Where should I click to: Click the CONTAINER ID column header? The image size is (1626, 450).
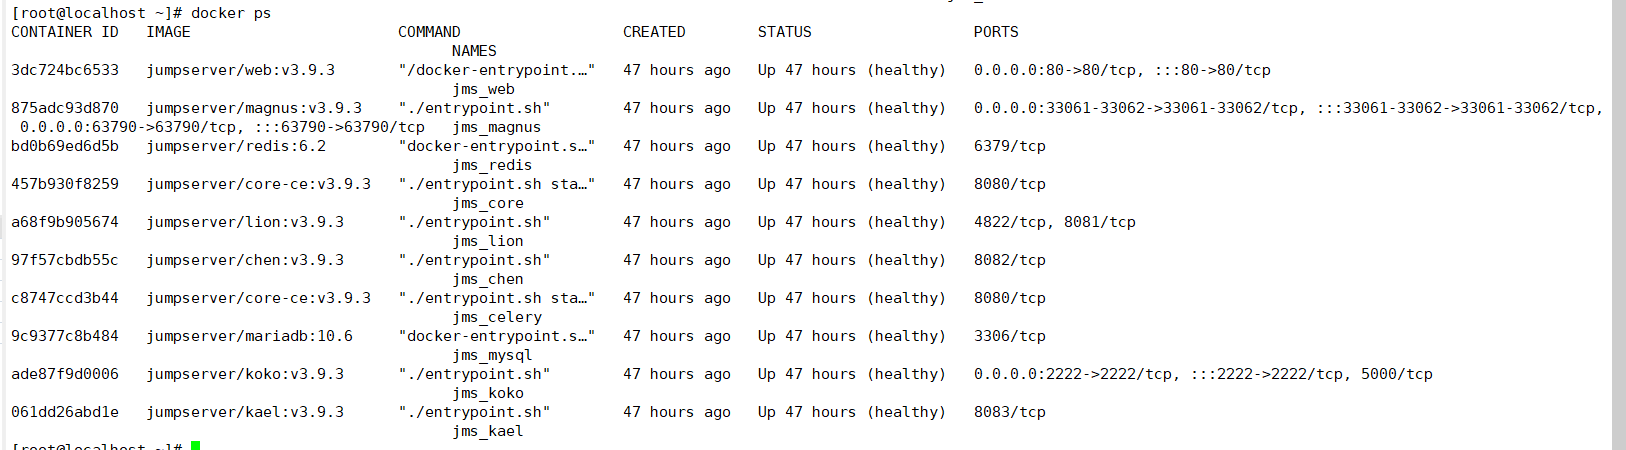click(x=65, y=32)
